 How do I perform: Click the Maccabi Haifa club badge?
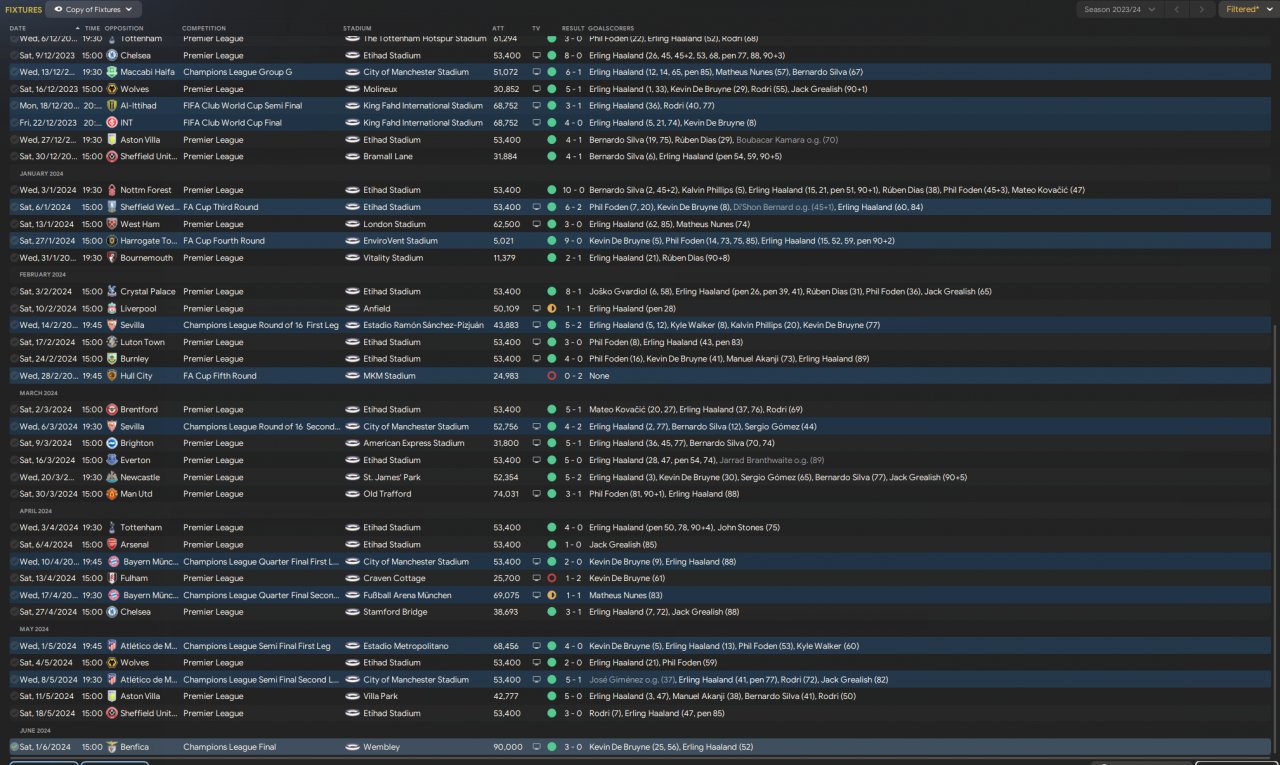point(112,72)
